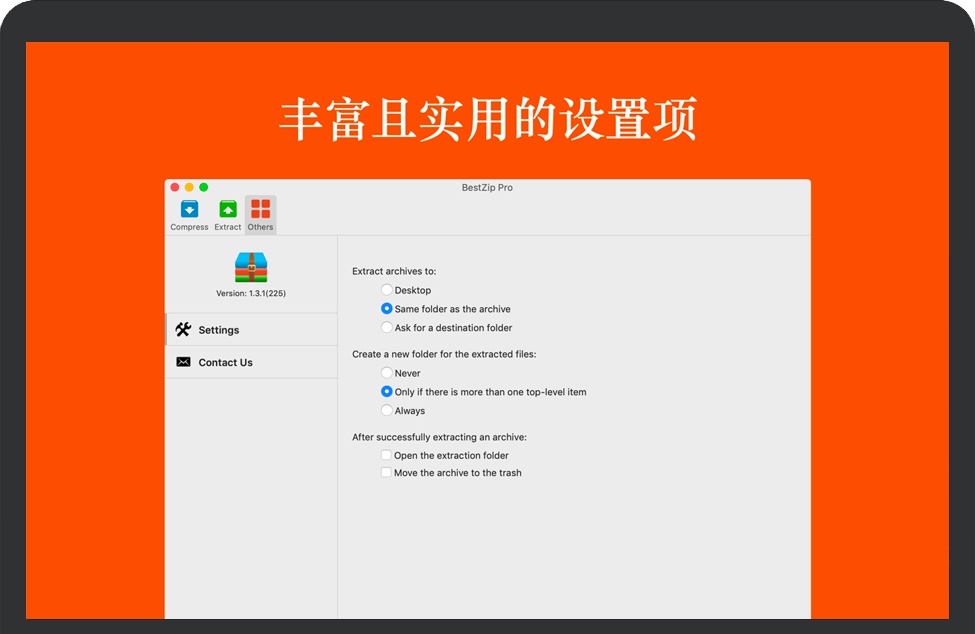
Task: Maximize the BestZip Pro window with green button
Action: click(x=203, y=187)
